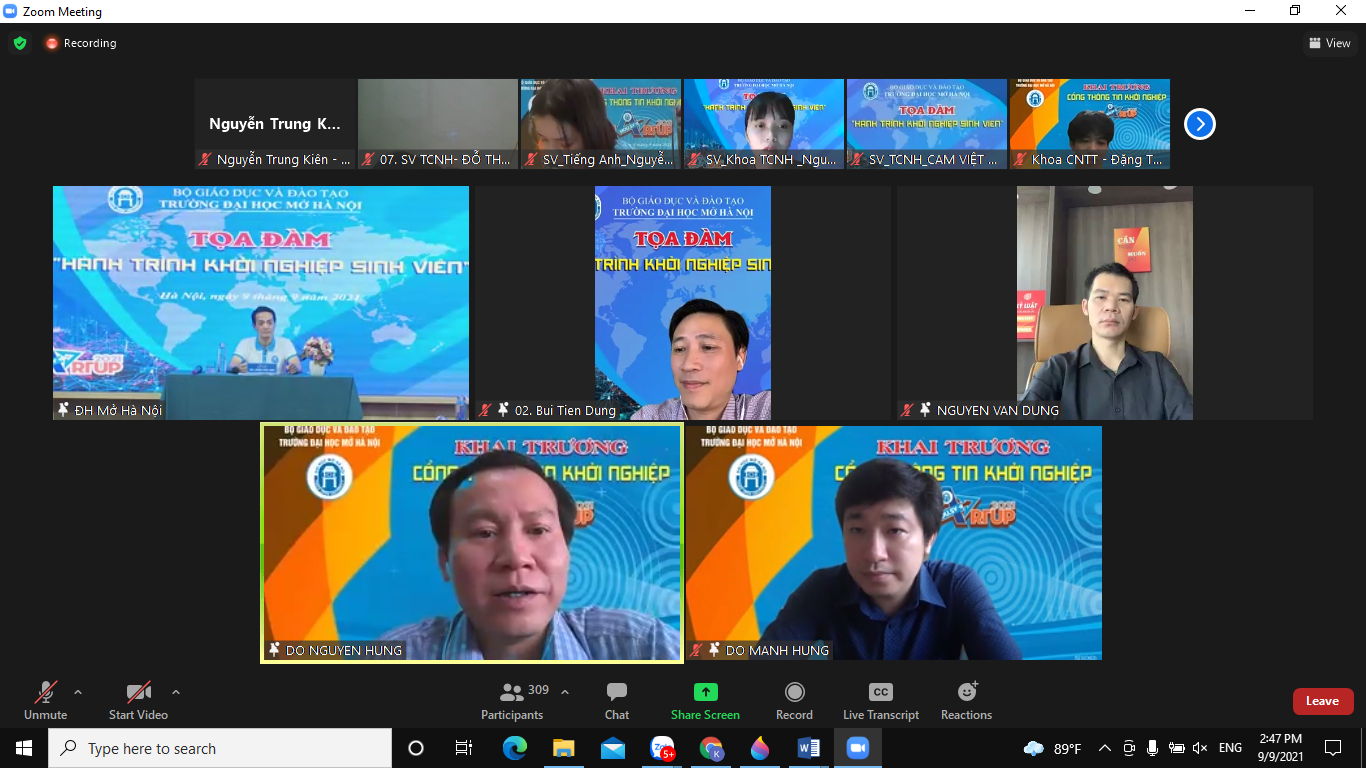Show next participants with blue arrow
This screenshot has height=768, width=1366.
[1200, 124]
